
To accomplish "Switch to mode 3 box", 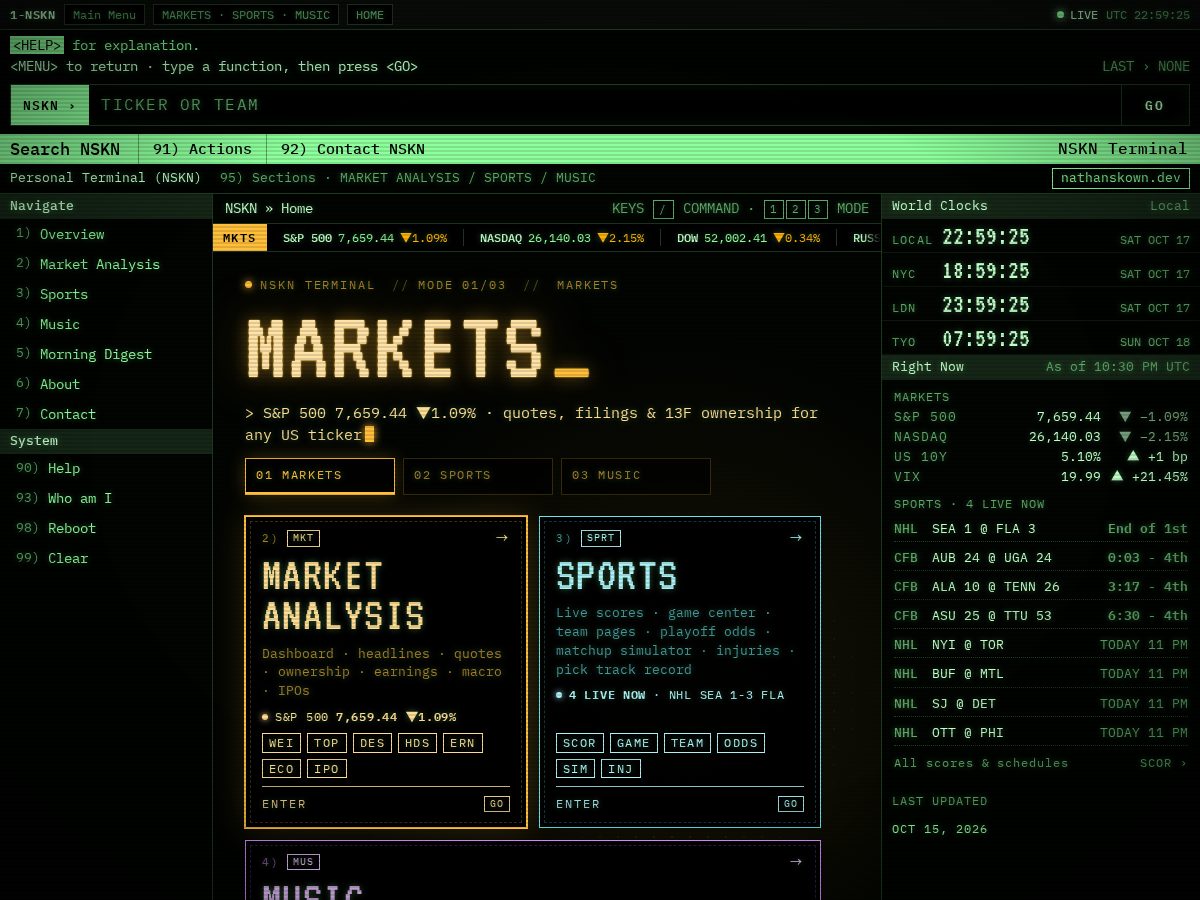I will pyautogui.click(x=817, y=209).
